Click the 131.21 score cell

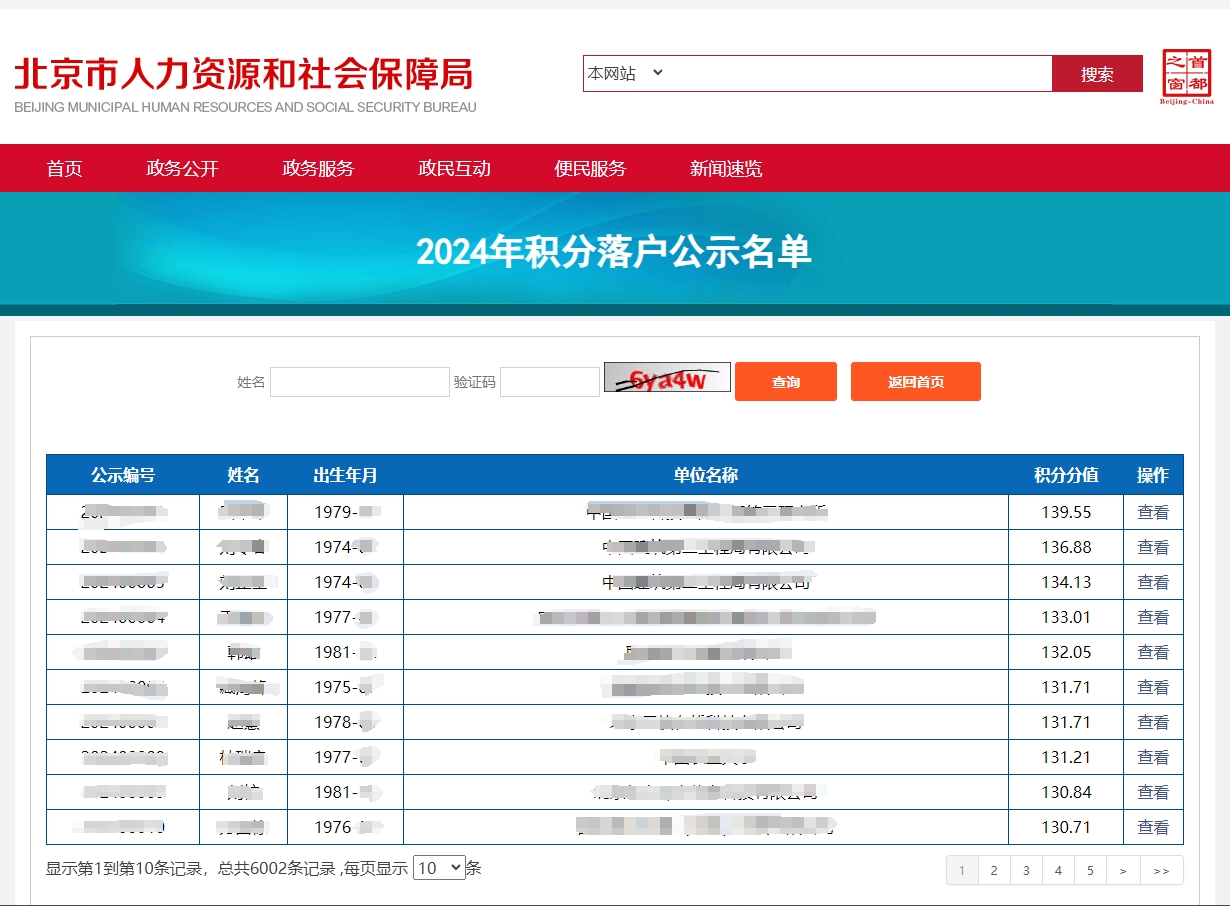(x=1066, y=757)
